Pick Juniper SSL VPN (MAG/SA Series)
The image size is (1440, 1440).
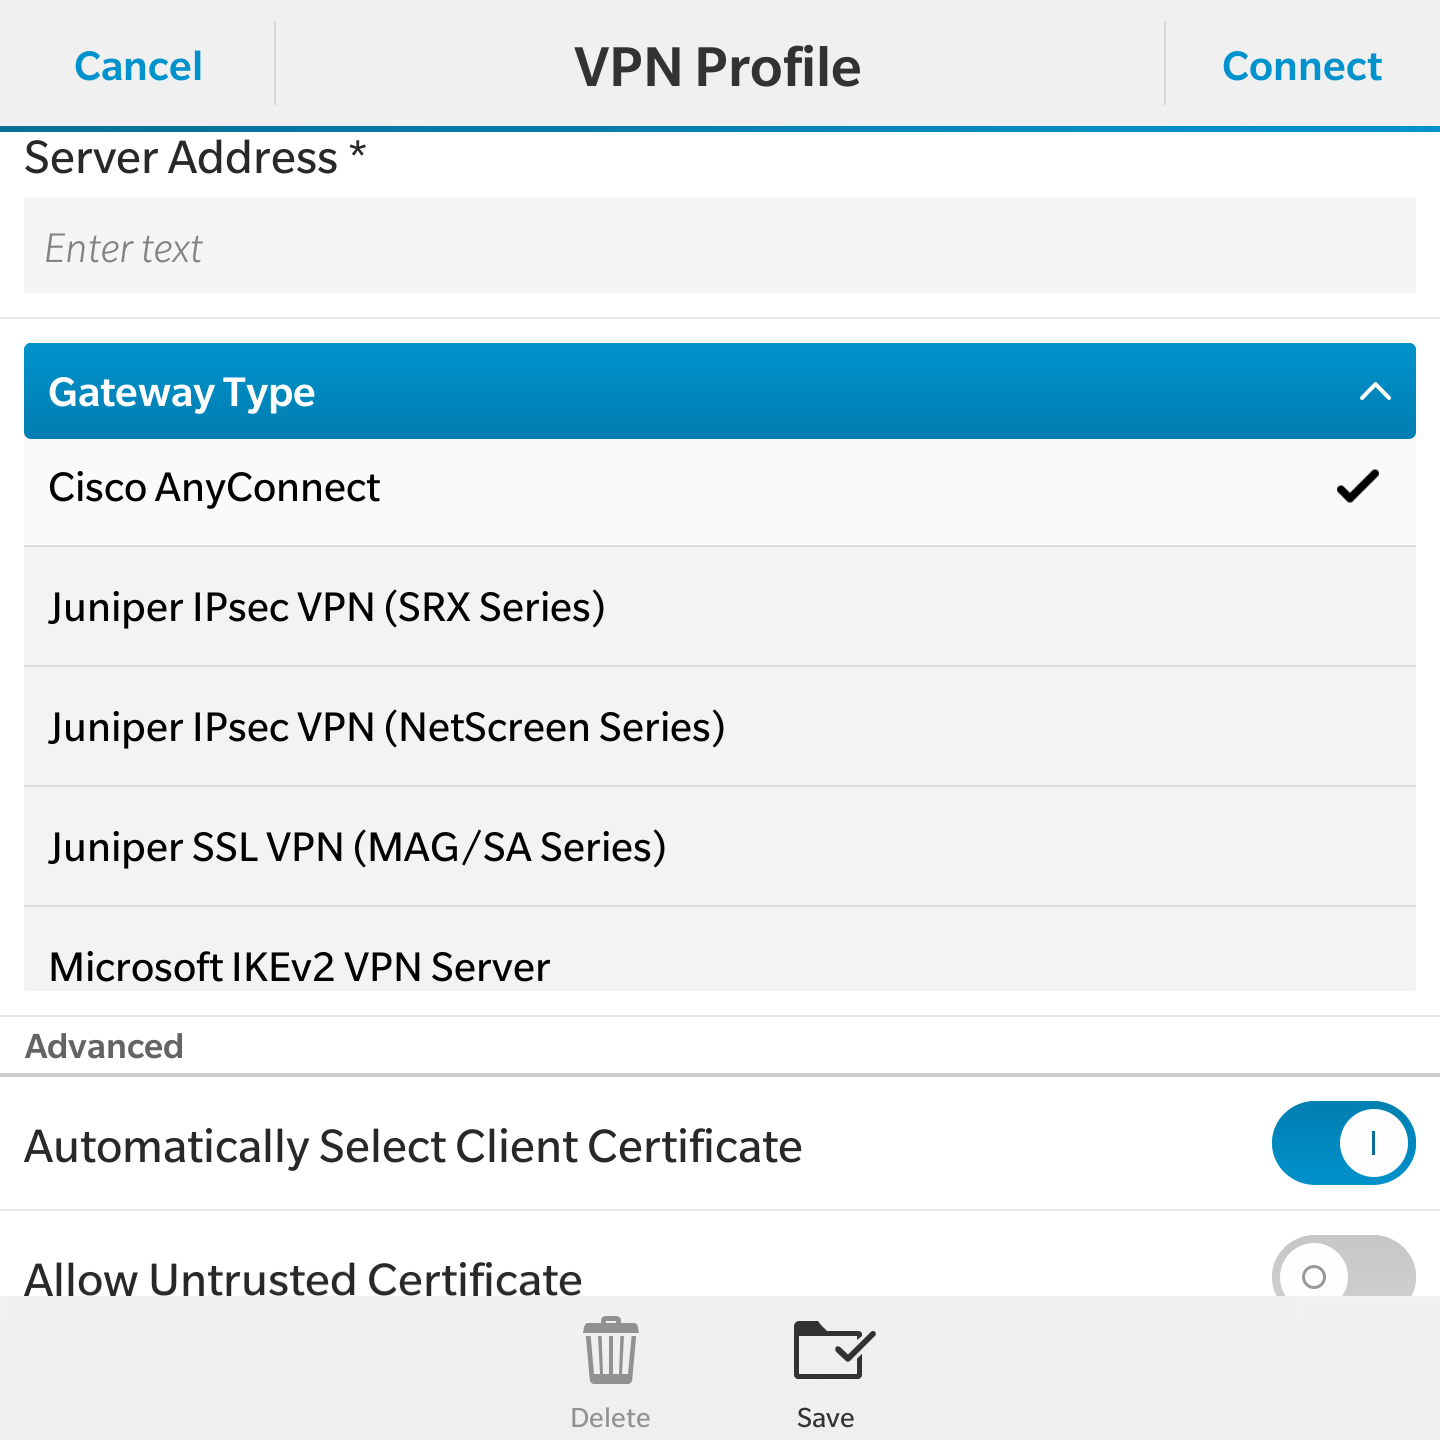click(x=720, y=847)
